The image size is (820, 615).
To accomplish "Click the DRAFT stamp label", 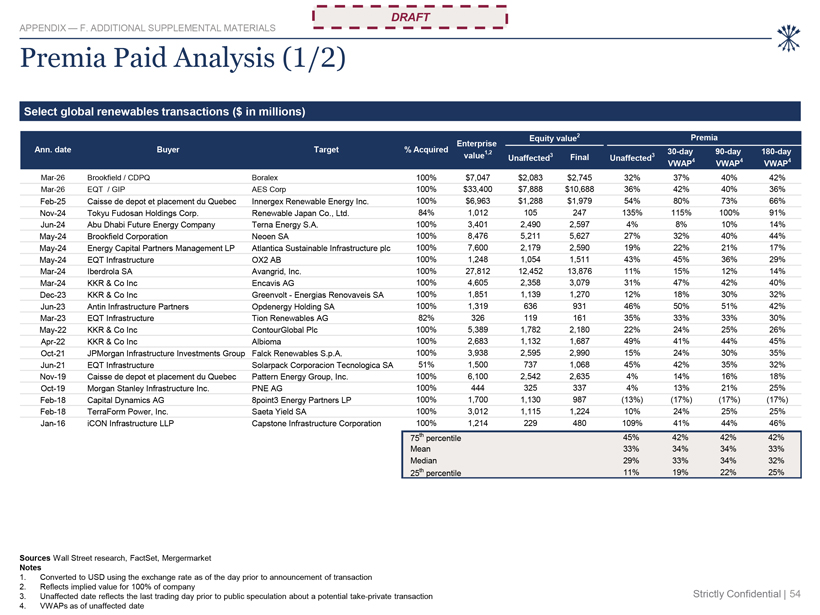I will tap(410, 17).
